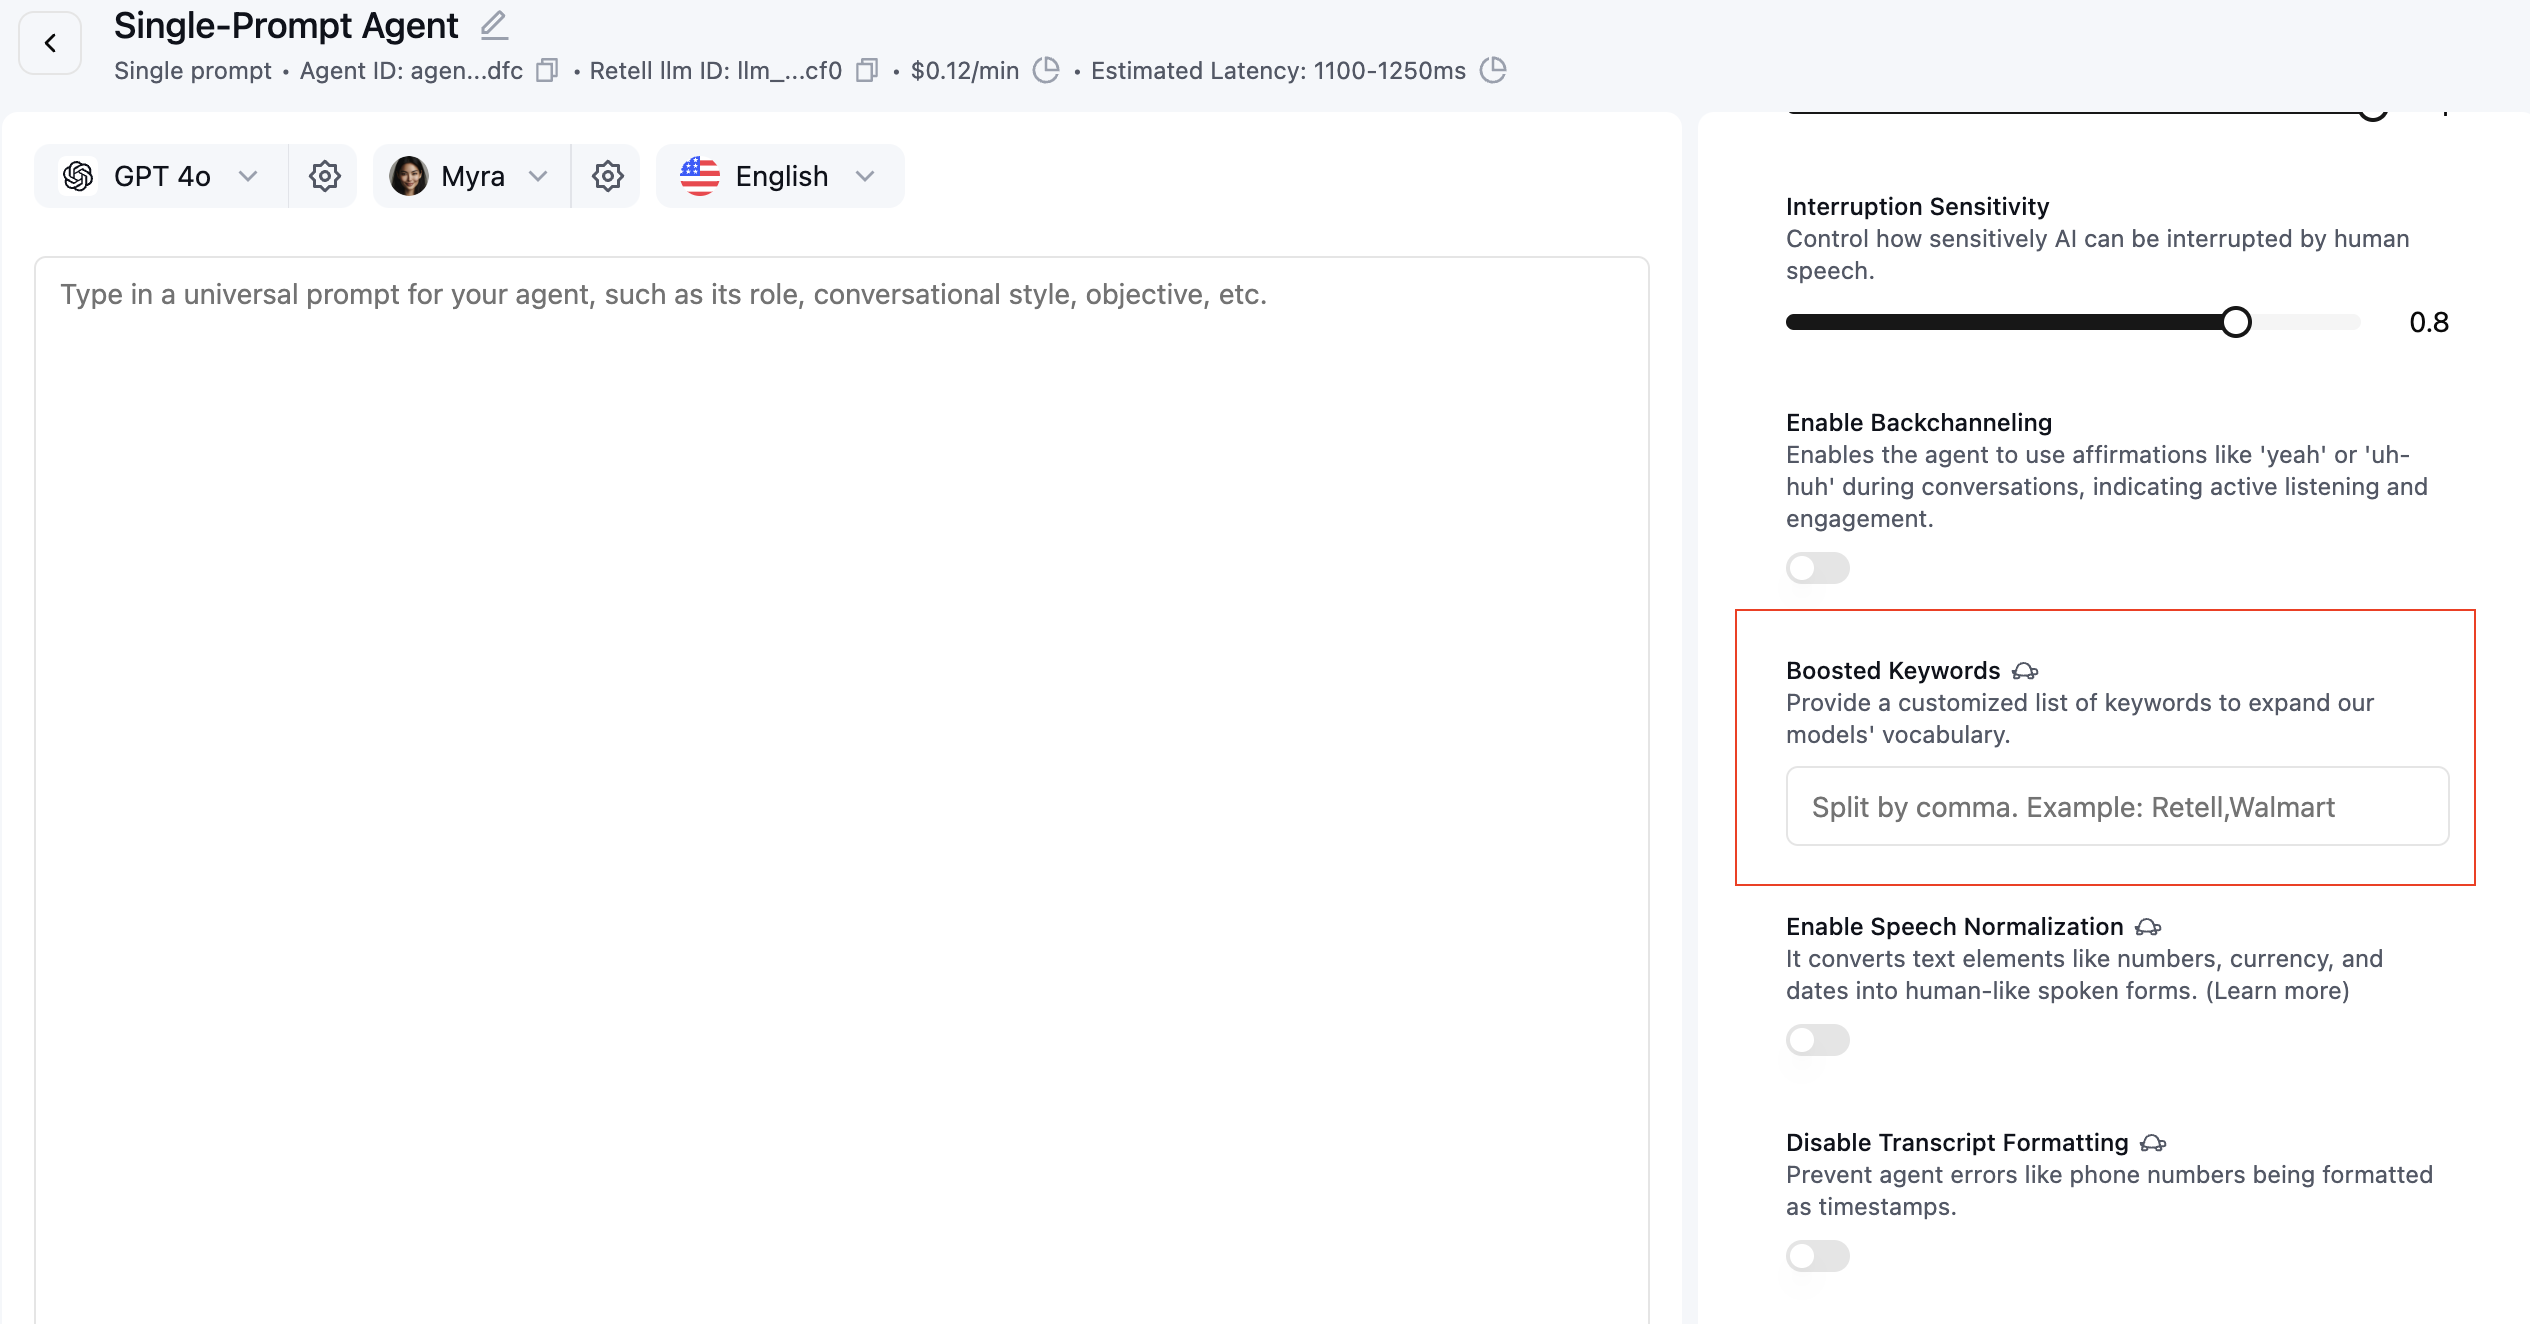Enable Backchanneling toggle
2530x1324 pixels.
click(x=1817, y=568)
